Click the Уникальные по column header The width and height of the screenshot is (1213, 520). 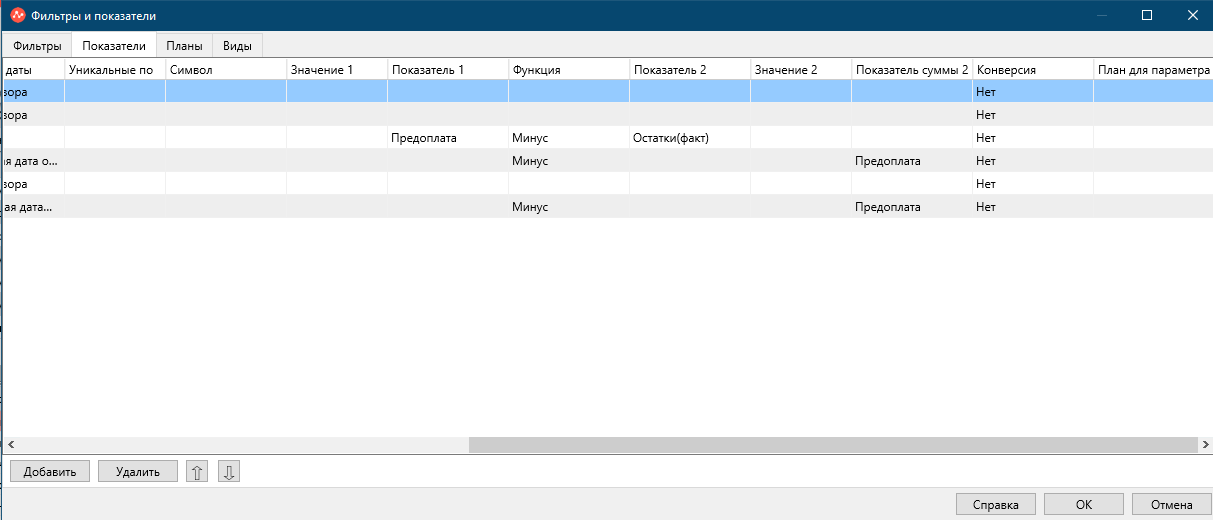(115, 70)
